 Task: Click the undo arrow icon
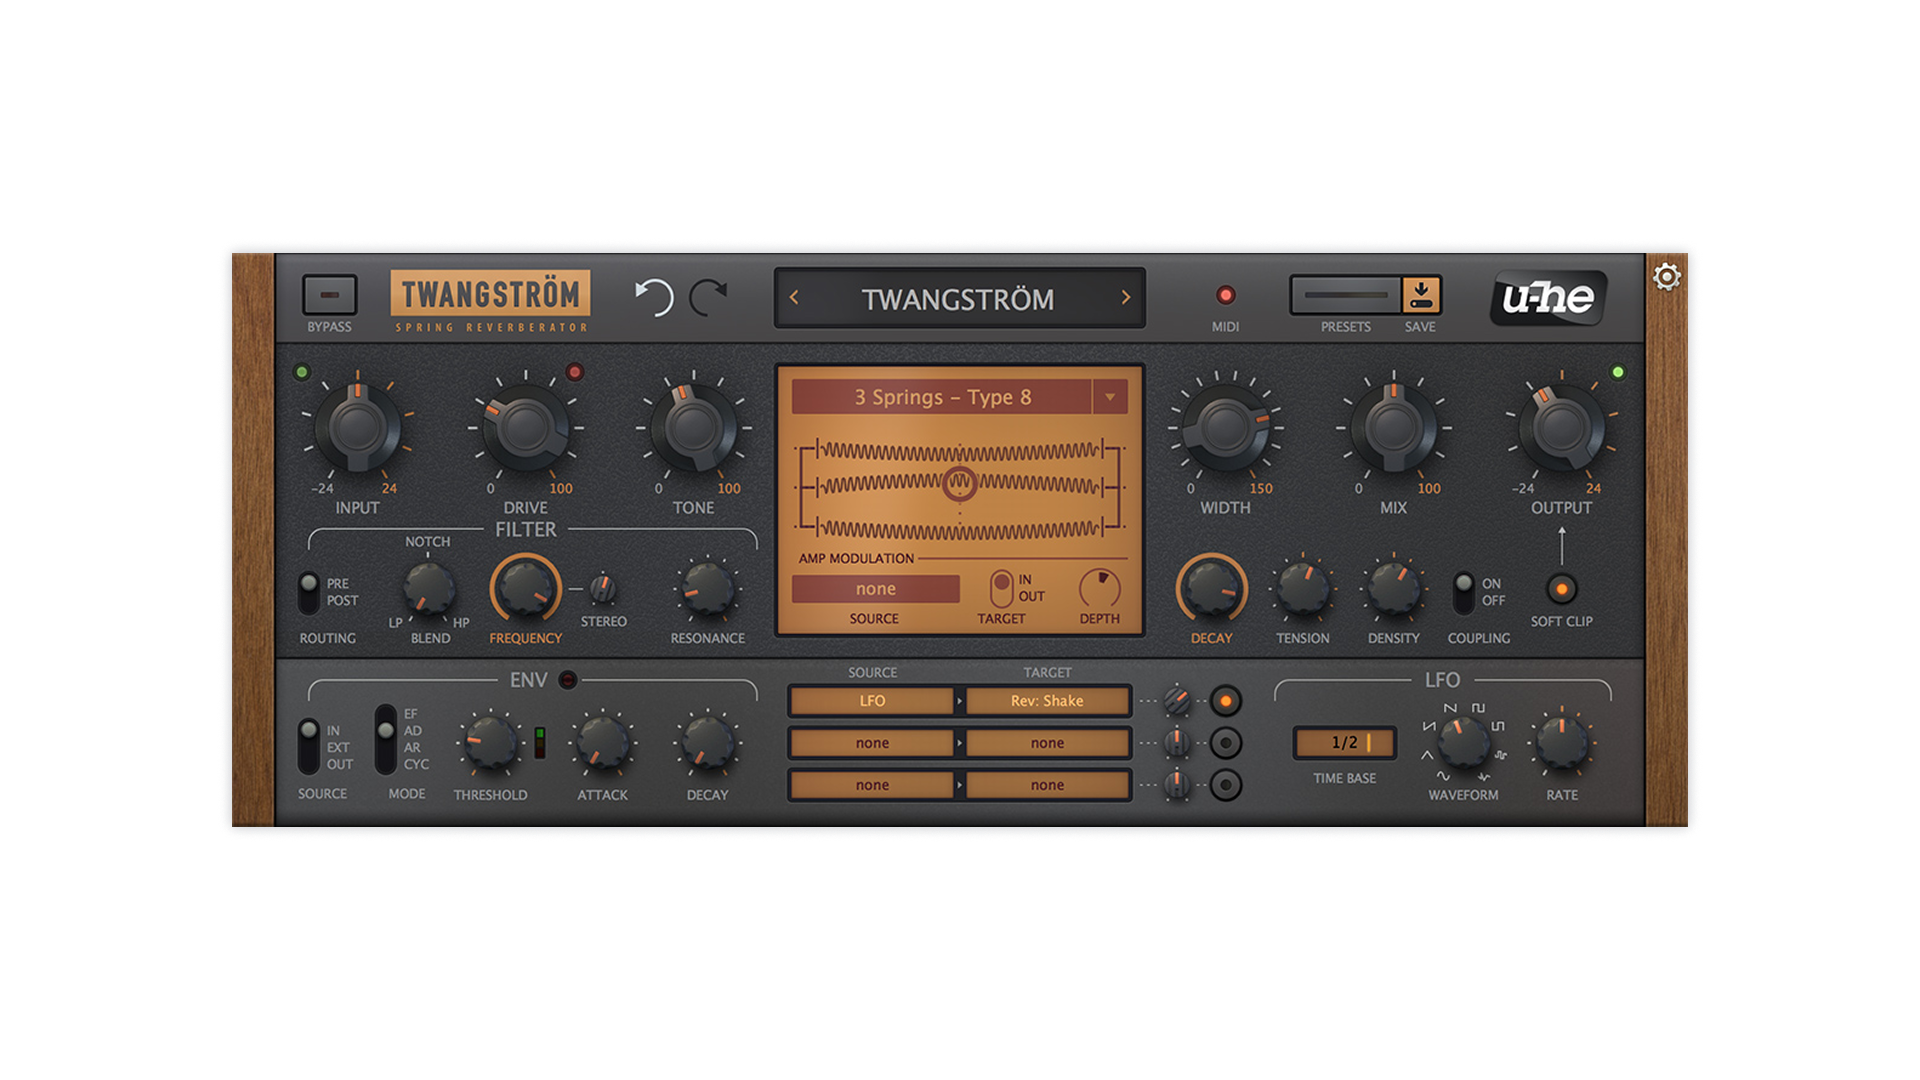655,297
